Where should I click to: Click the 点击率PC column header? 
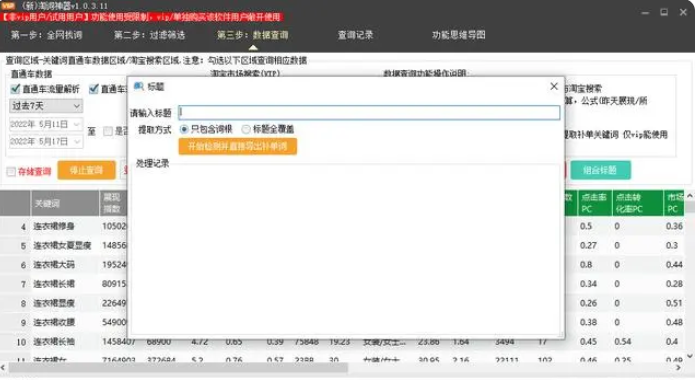click(x=594, y=203)
